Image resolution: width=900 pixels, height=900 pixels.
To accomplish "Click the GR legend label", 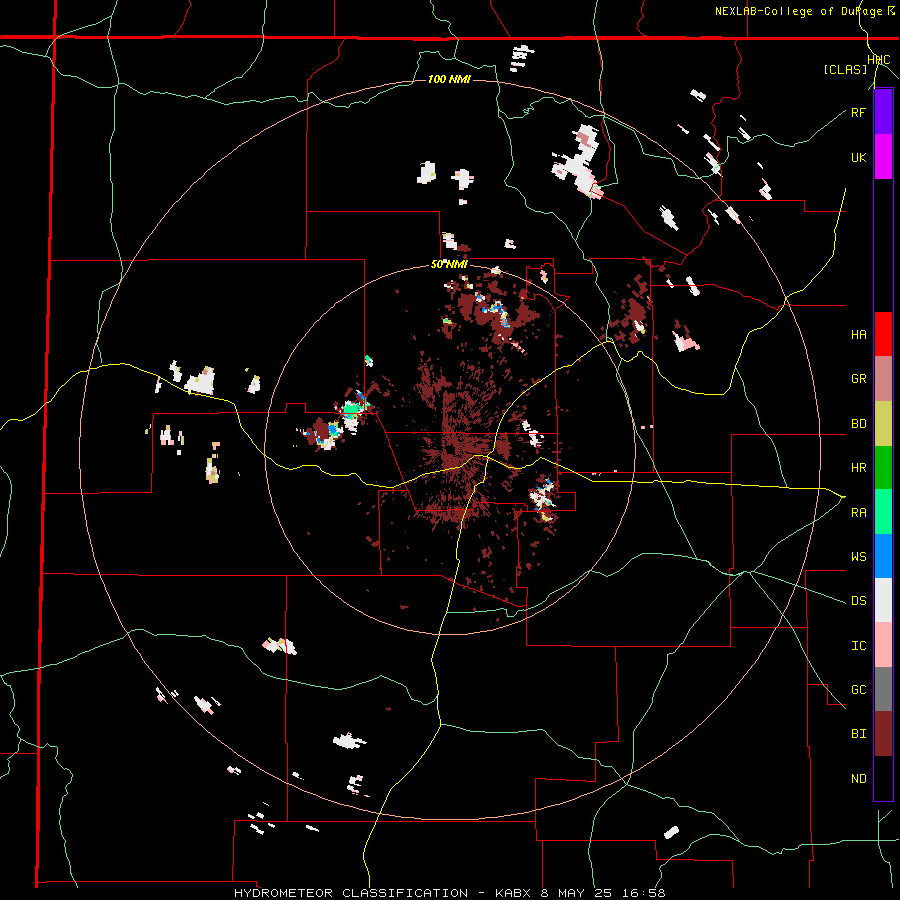I will [858, 379].
